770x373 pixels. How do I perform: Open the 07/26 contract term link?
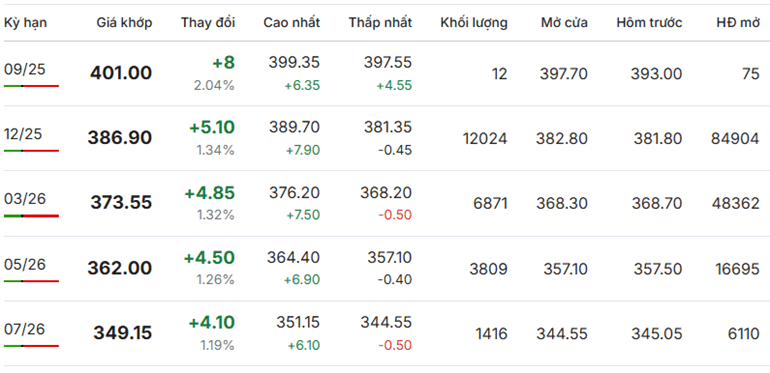(x=25, y=329)
